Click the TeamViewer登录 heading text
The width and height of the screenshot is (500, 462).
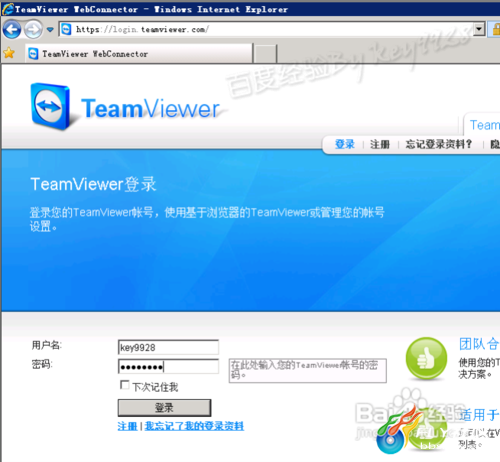pos(93,184)
